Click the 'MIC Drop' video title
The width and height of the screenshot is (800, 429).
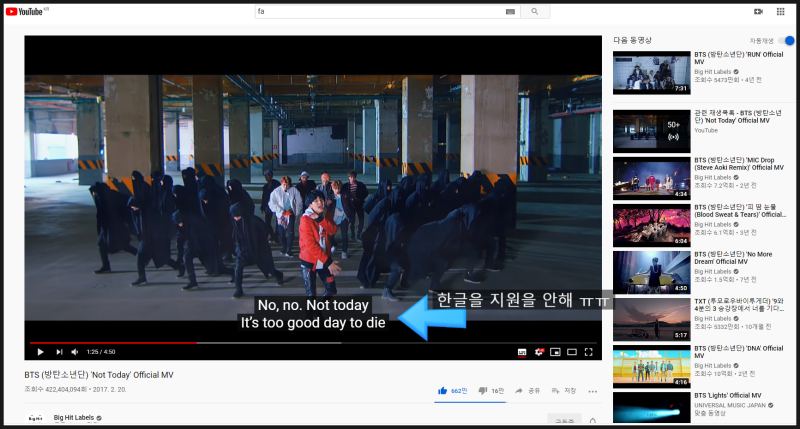738,164
